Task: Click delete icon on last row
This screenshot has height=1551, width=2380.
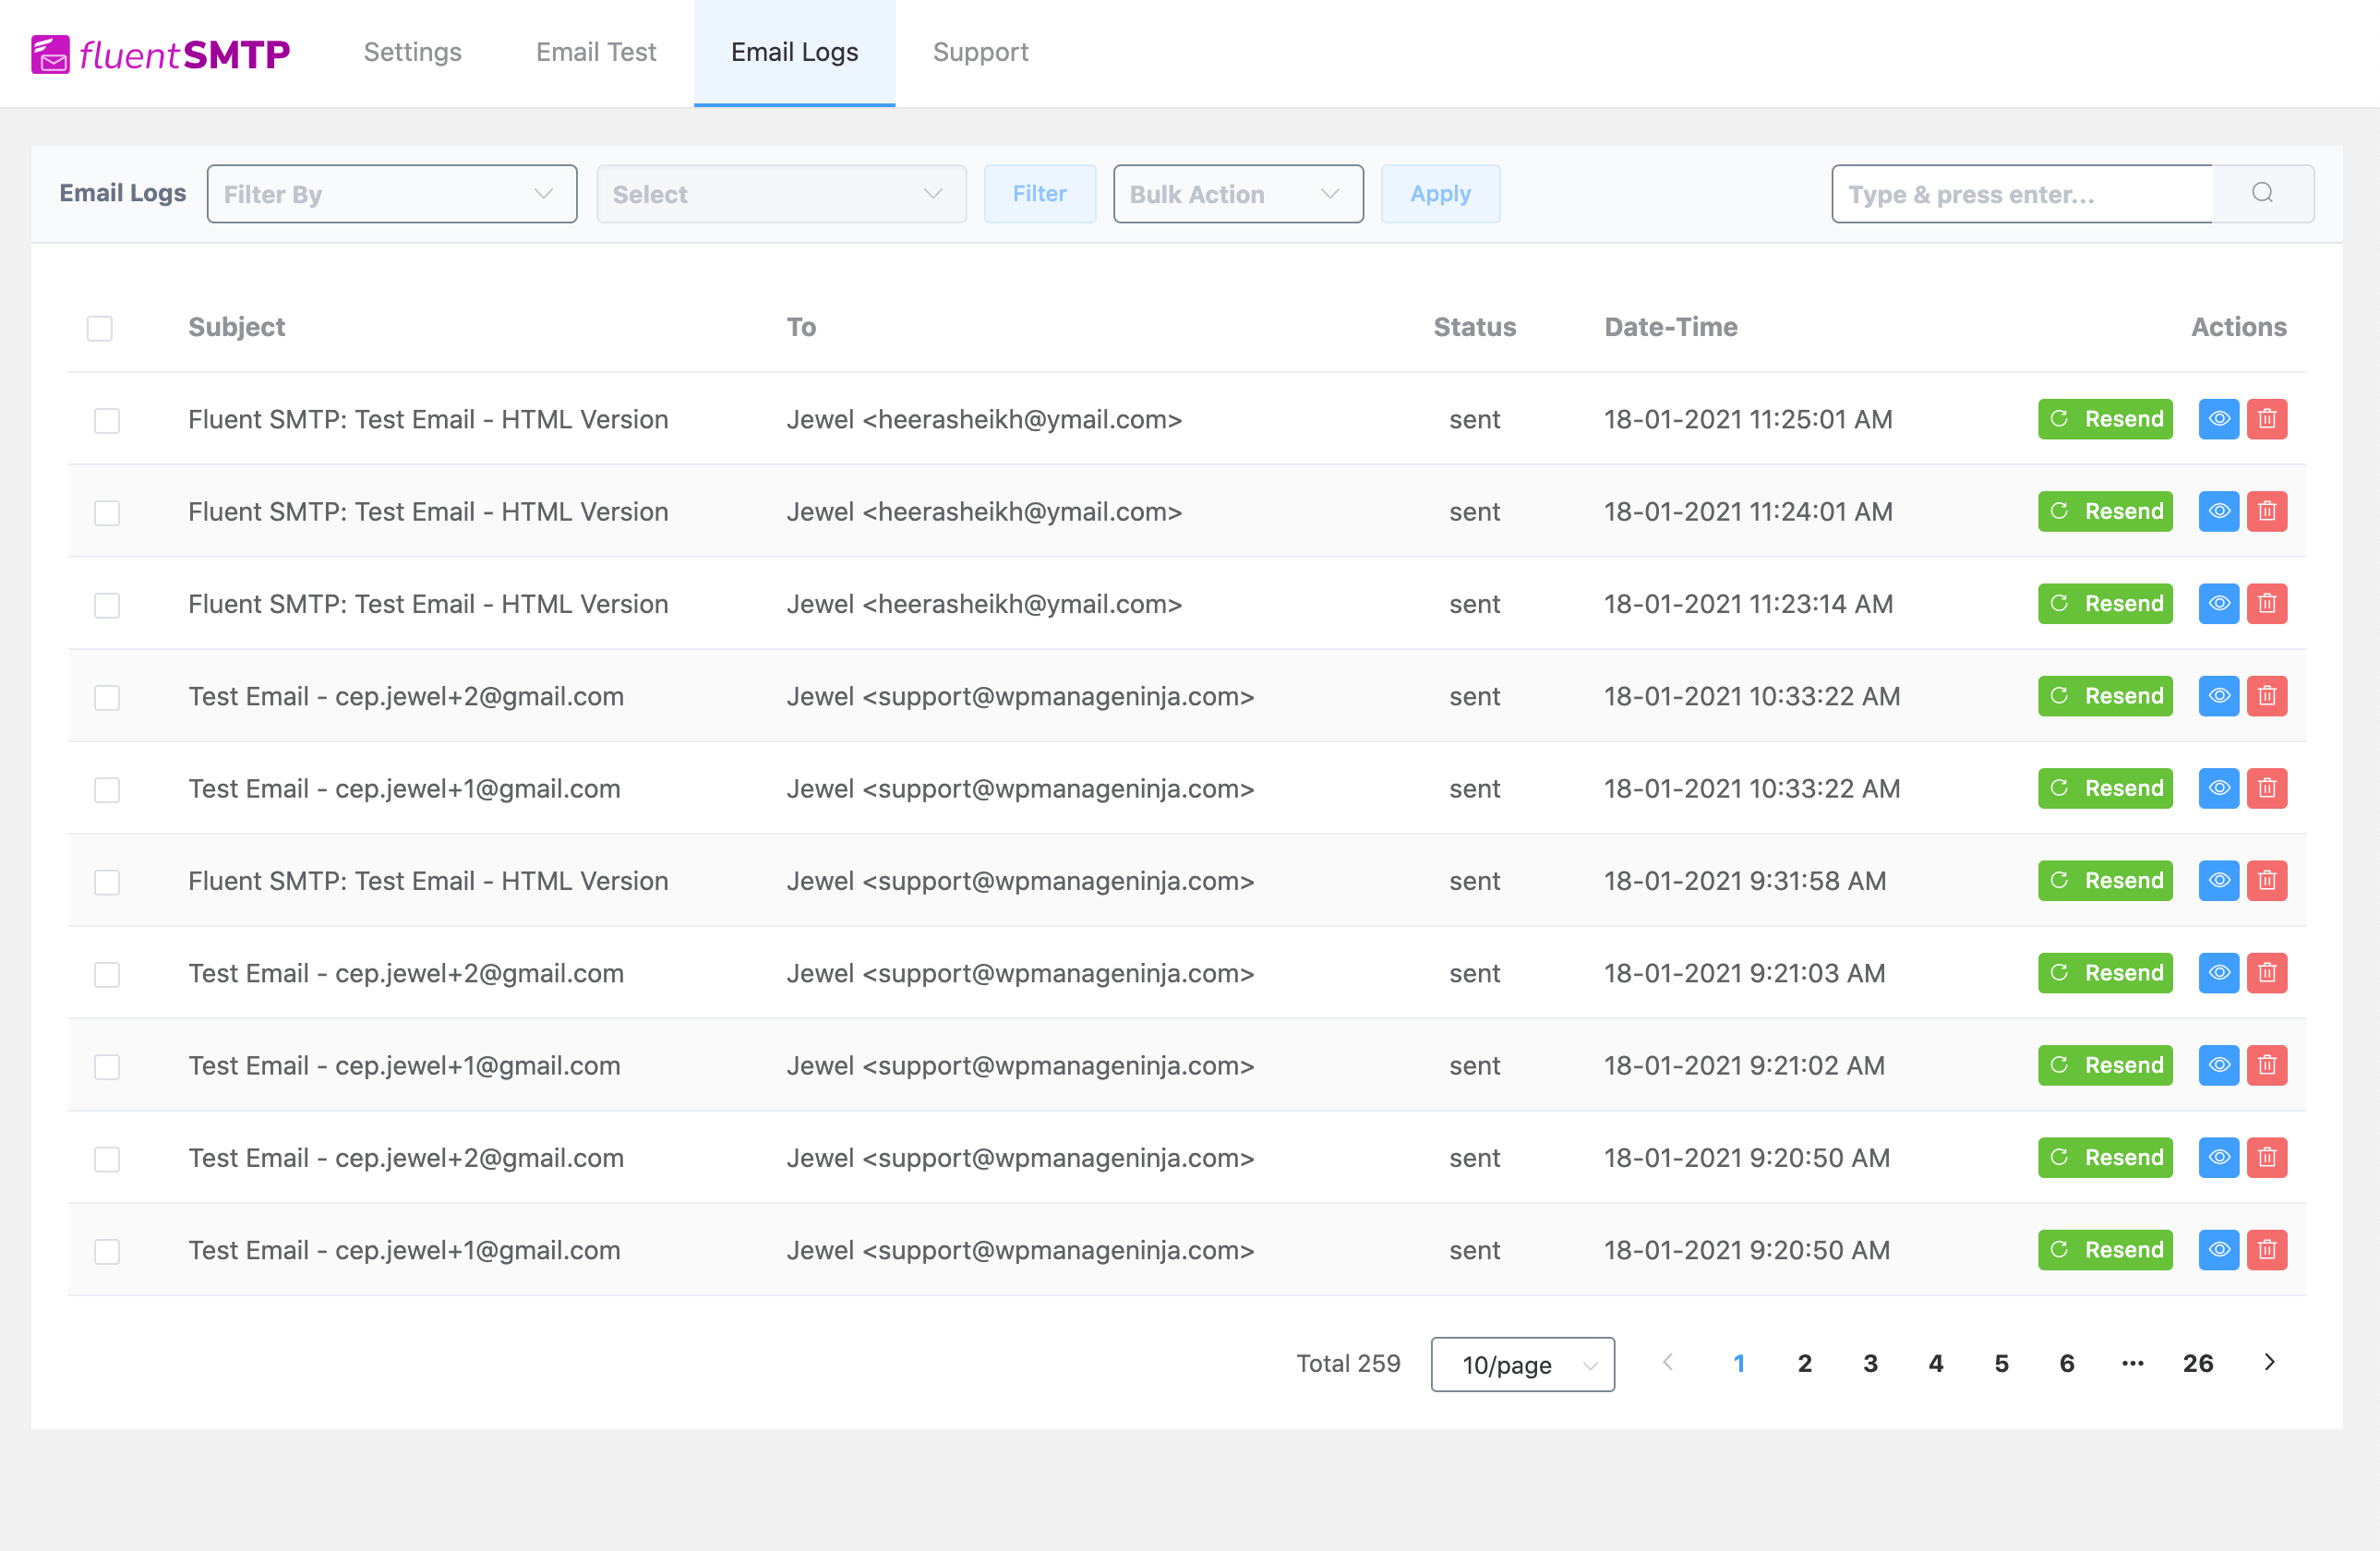Action: (x=2269, y=1249)
